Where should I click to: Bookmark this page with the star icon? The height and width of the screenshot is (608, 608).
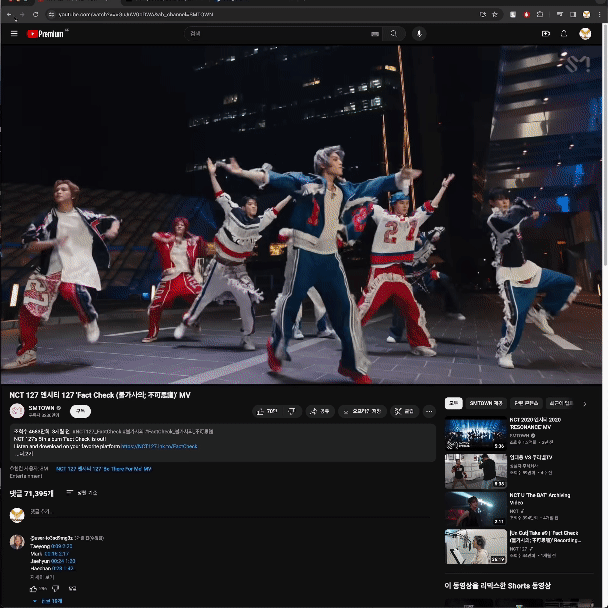[x=495, y=14]
